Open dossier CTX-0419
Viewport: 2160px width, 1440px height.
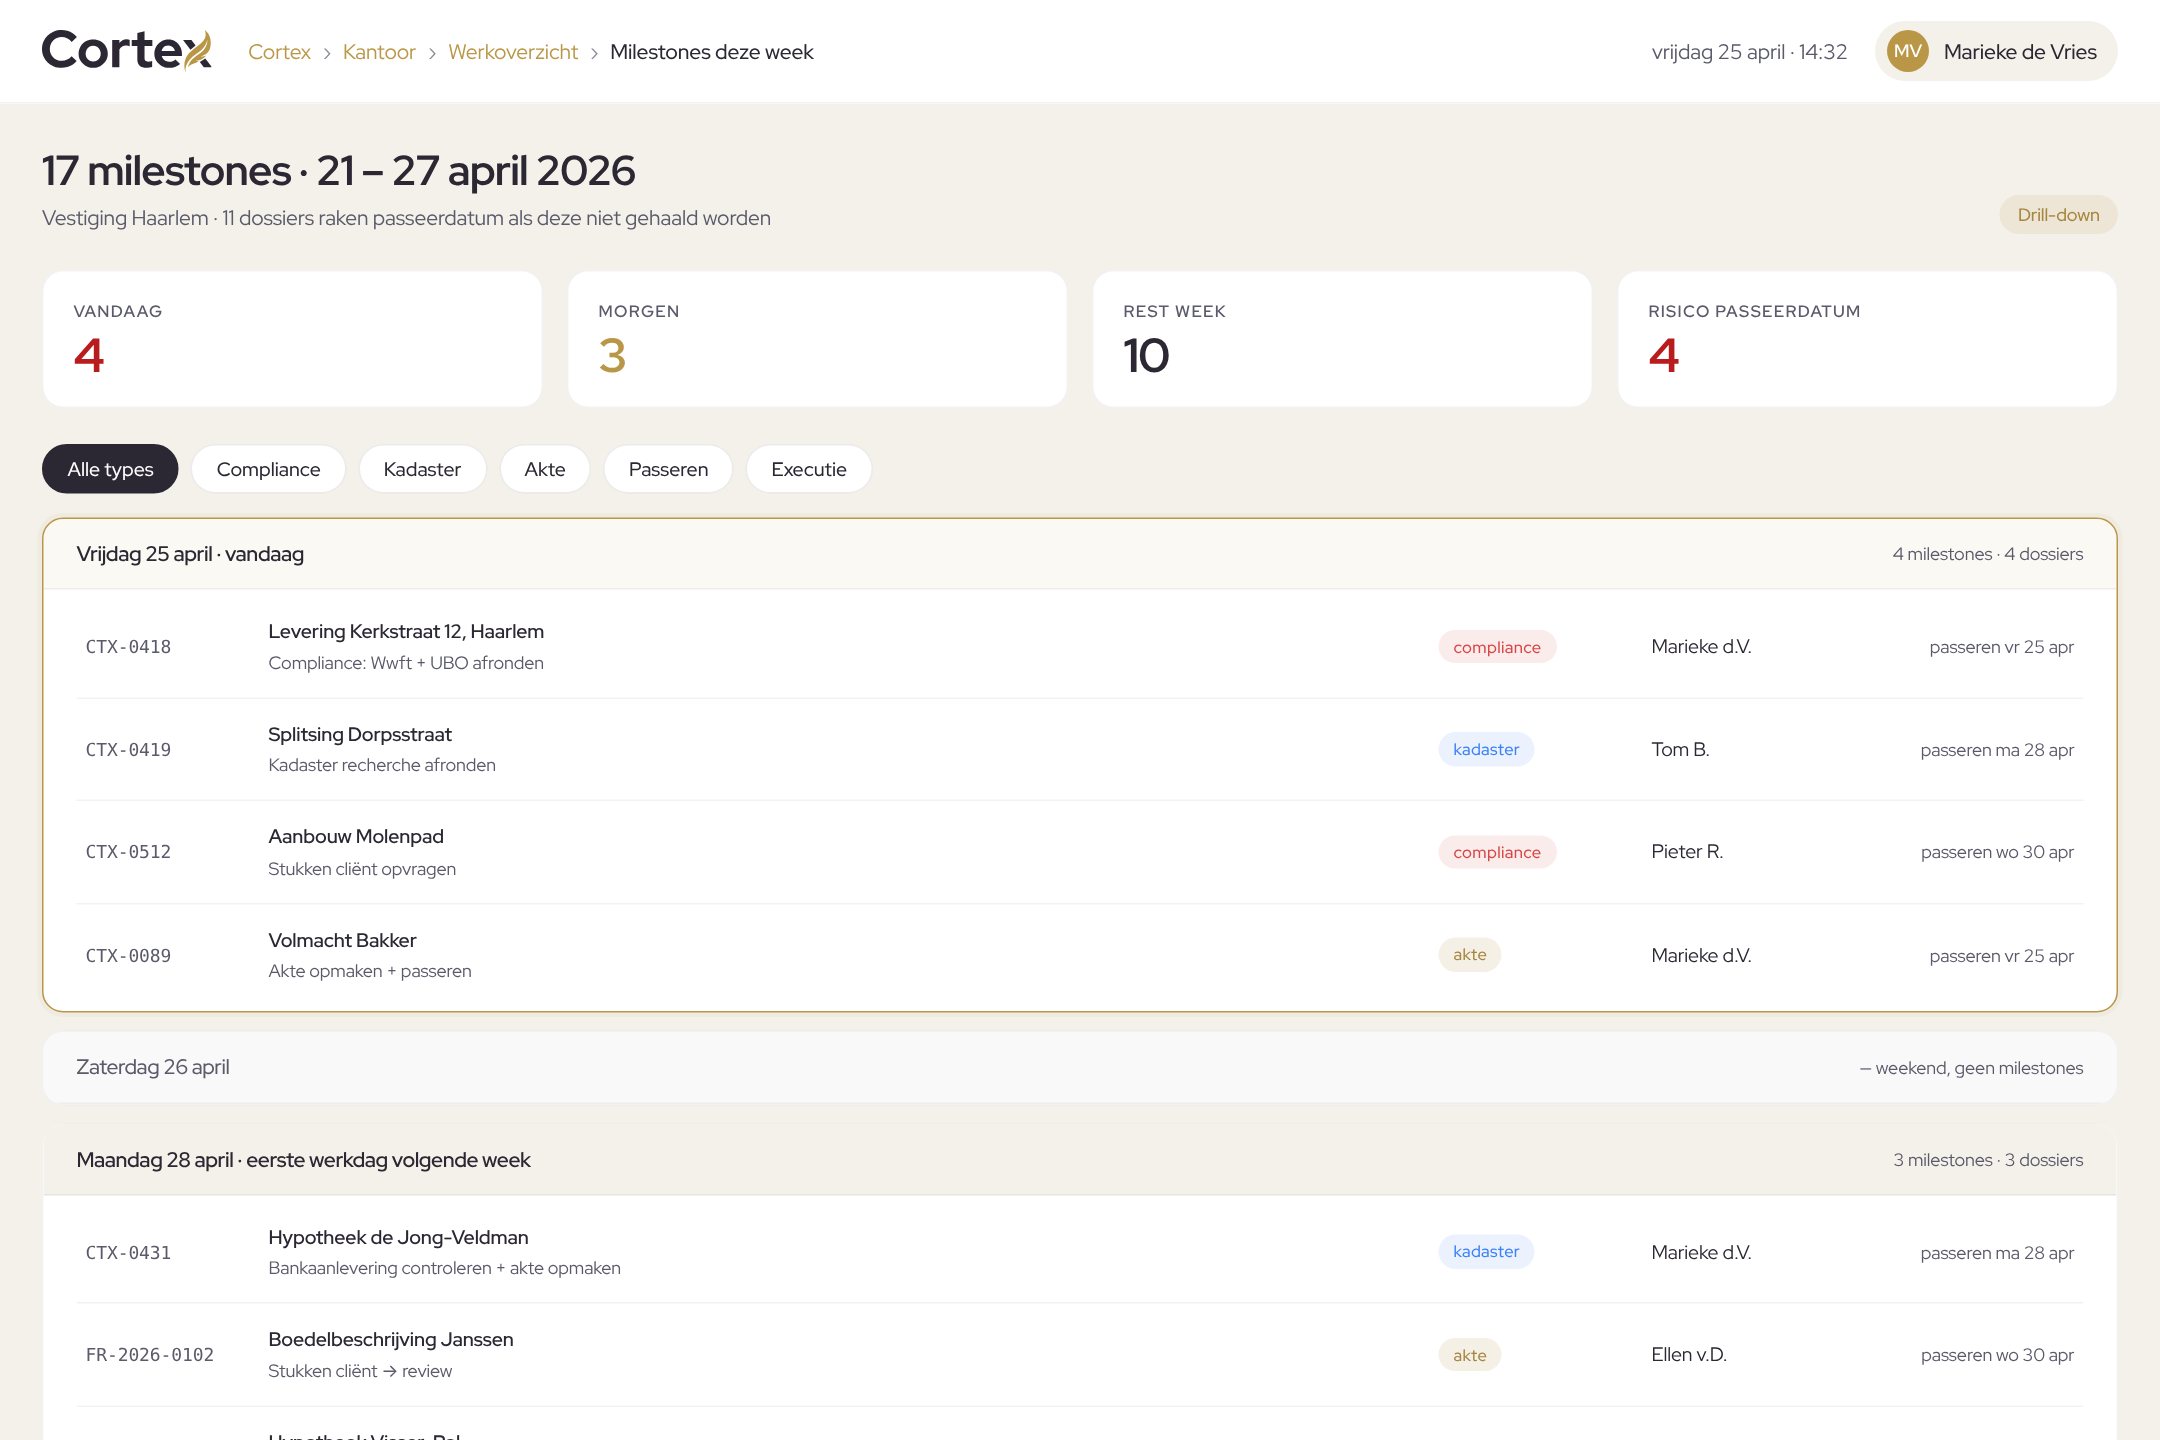[x=128, y=750]
